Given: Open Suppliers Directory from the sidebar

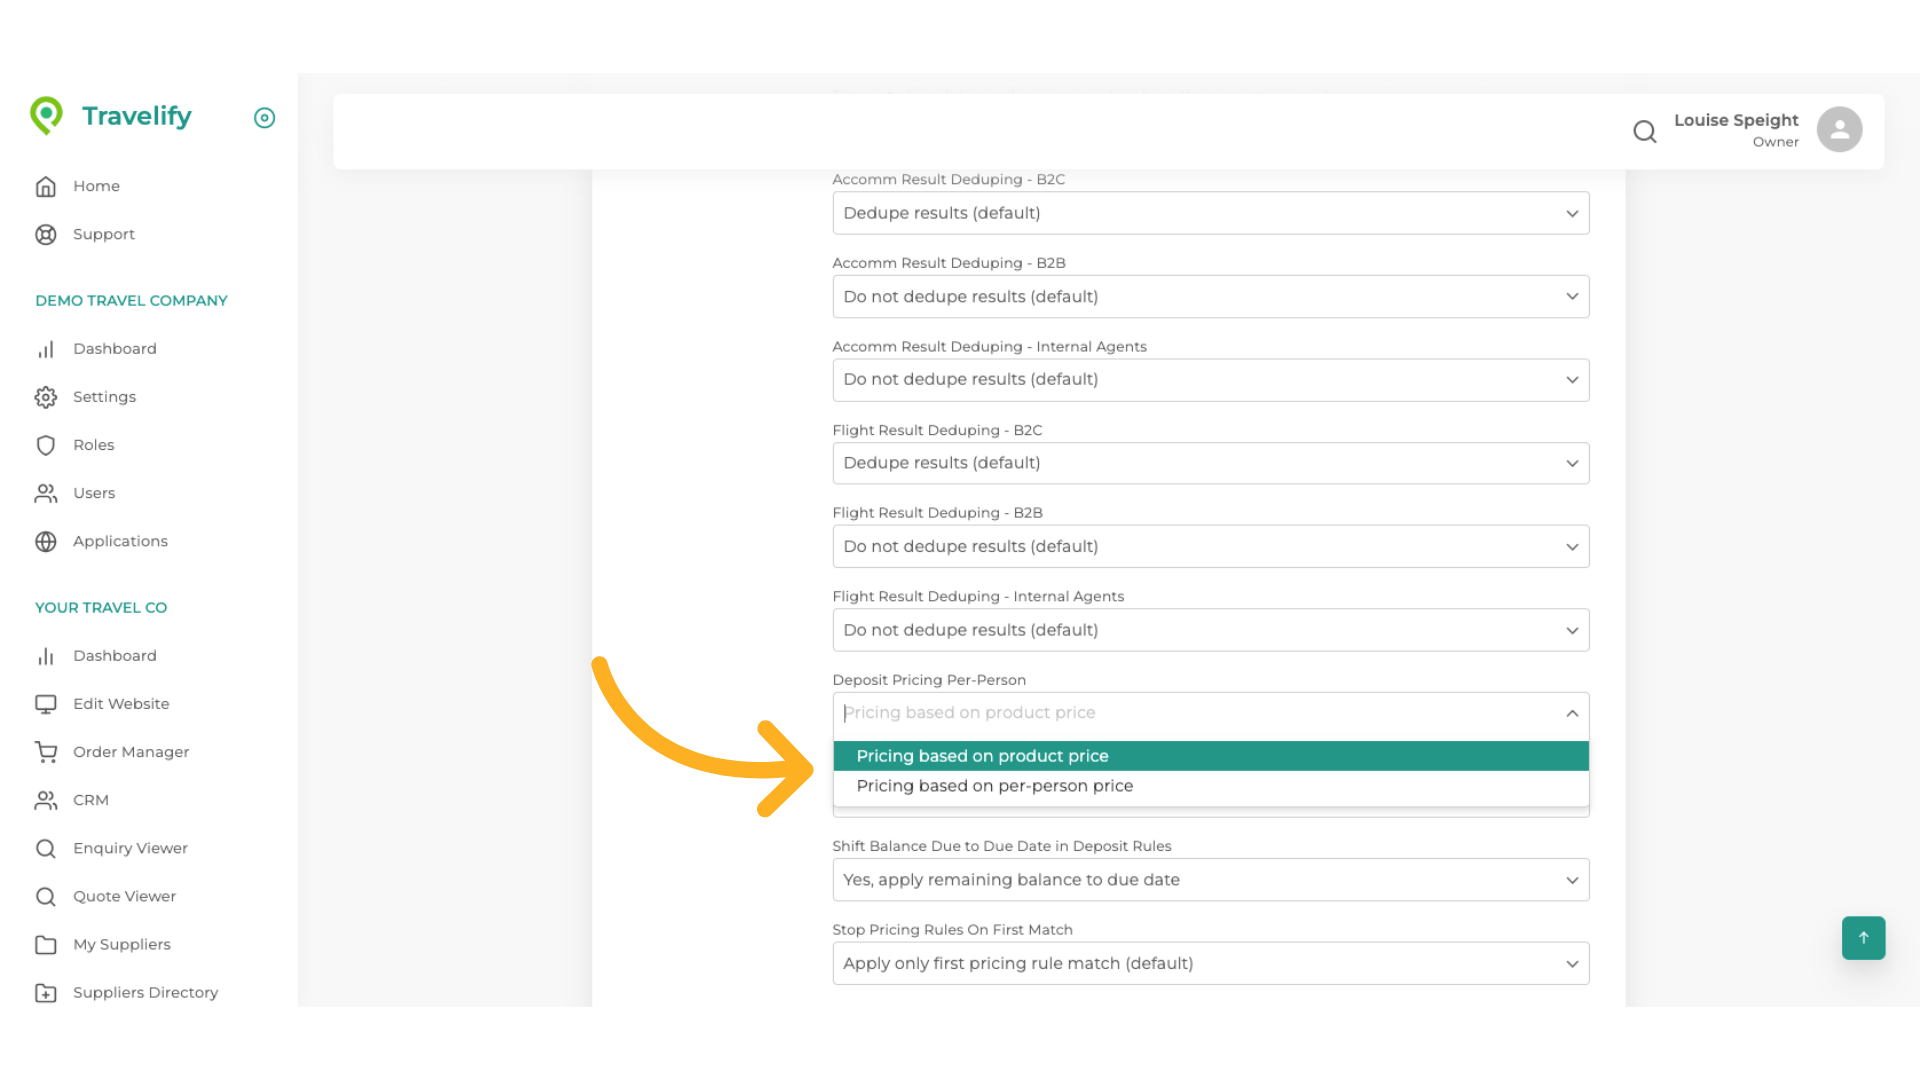Looking at the screenshot, I should [46, 992].
